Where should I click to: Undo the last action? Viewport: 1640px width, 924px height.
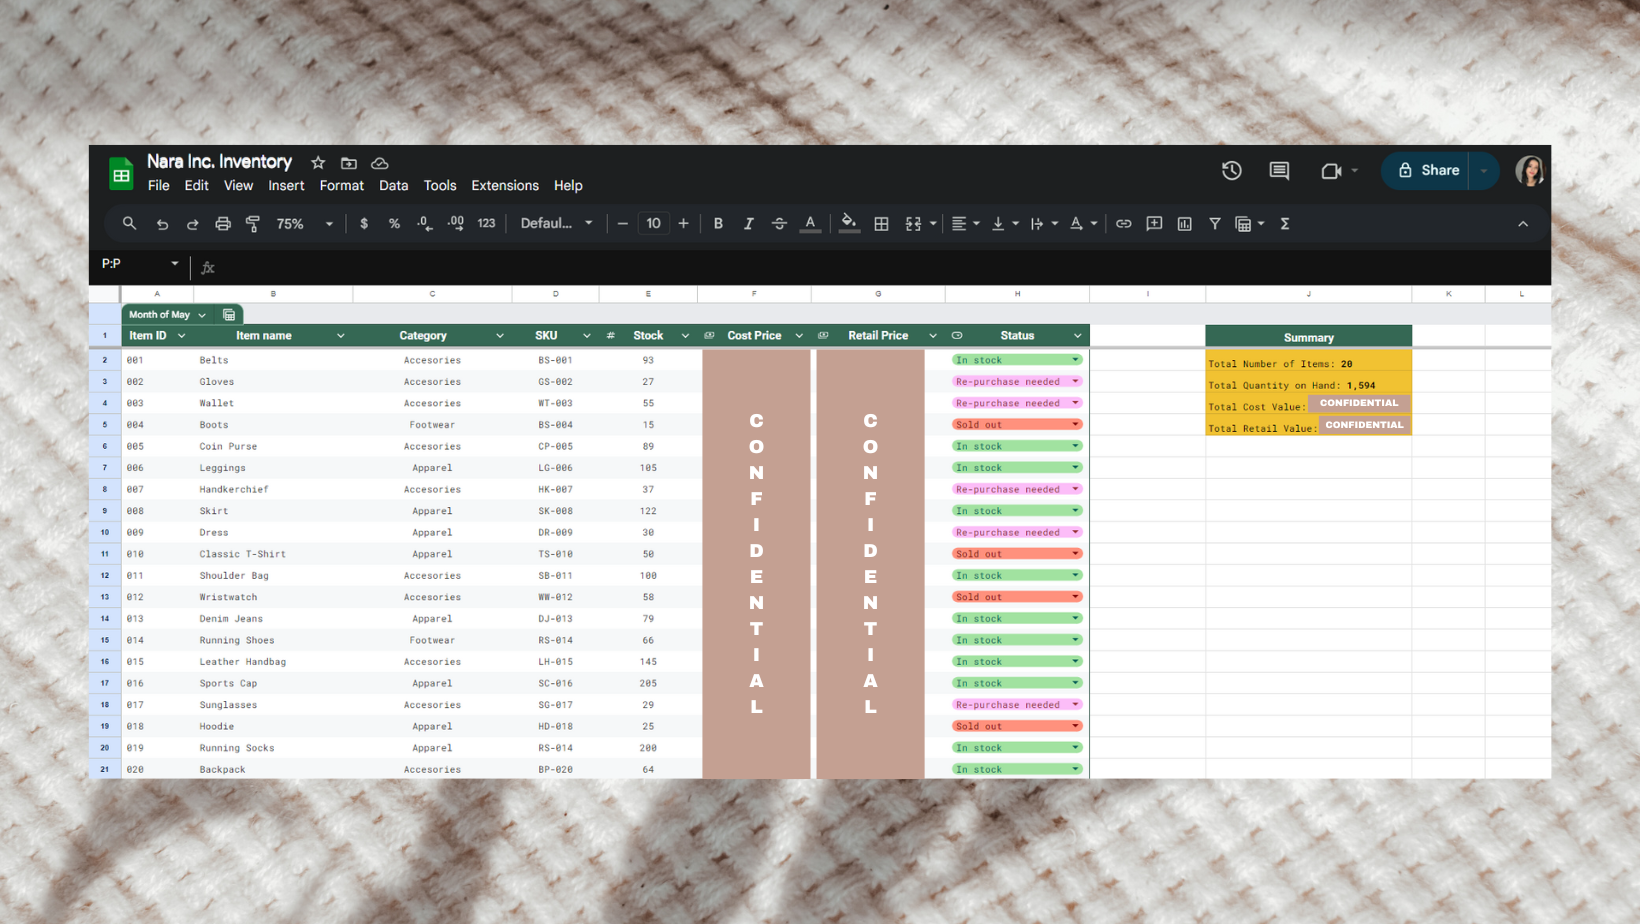(x=162, y=224)
